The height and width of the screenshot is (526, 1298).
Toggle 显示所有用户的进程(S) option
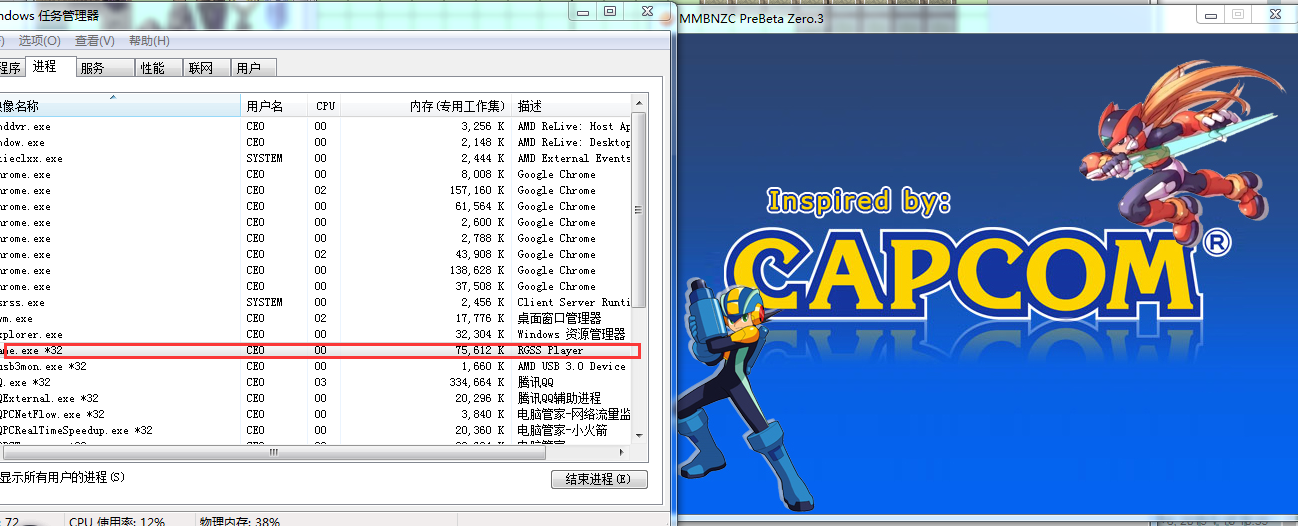tap(62, 478)
